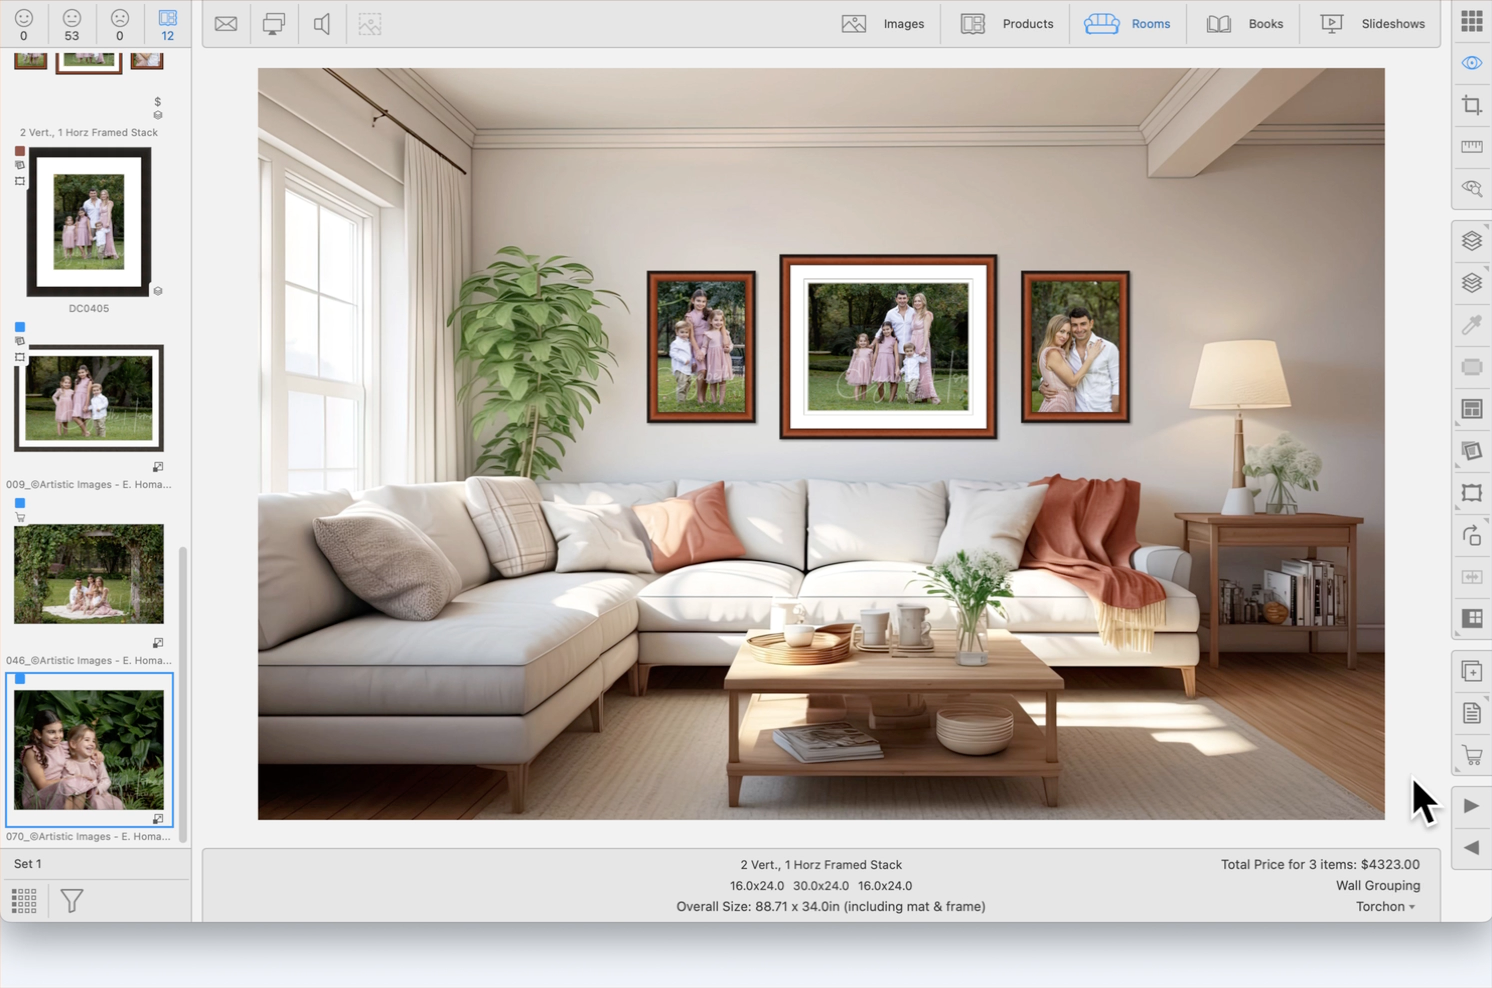Click the speaker sound icon
Screen dimensions: 1492x988
[x=322, y=24]
